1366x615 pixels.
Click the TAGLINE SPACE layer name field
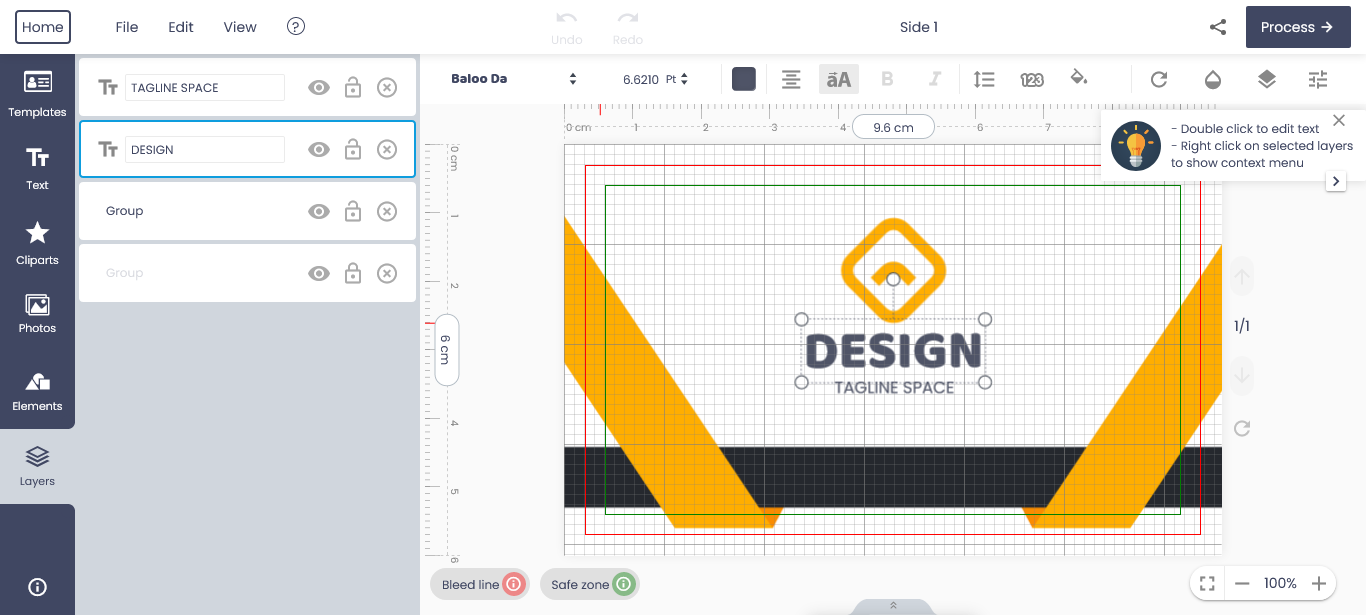point(205,88)
